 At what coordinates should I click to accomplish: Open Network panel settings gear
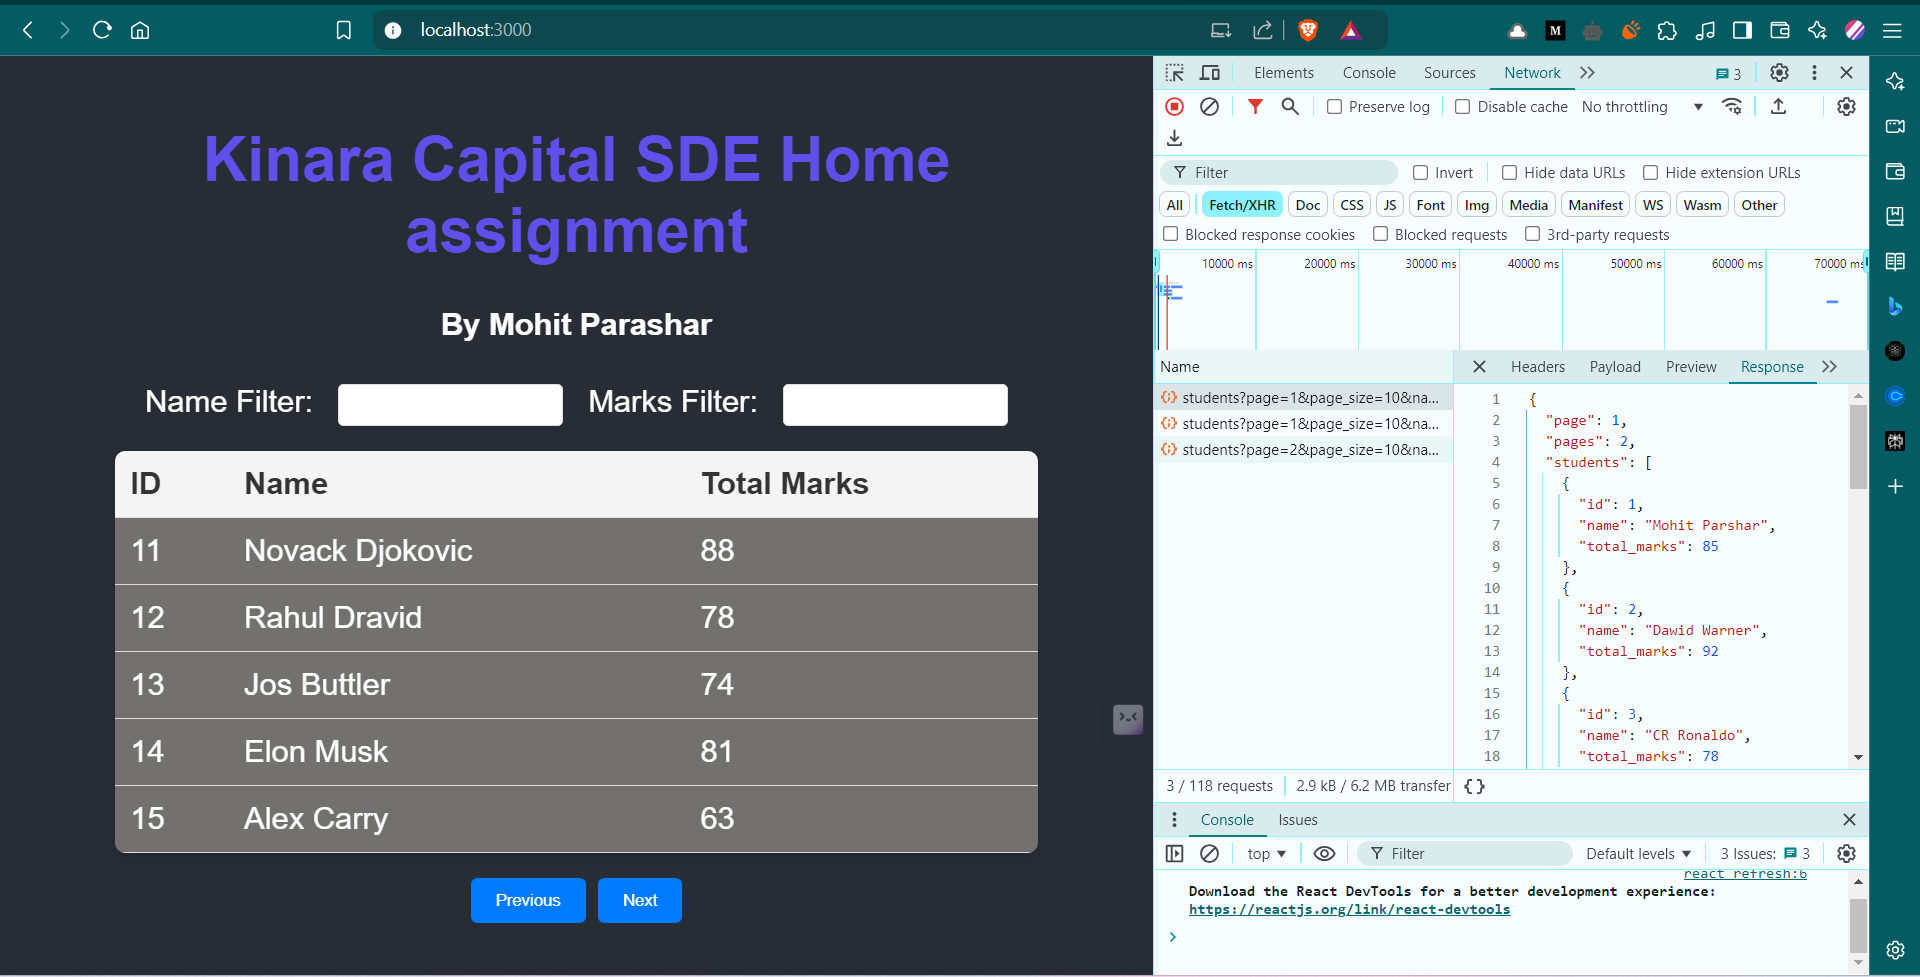click(1846, 106)
